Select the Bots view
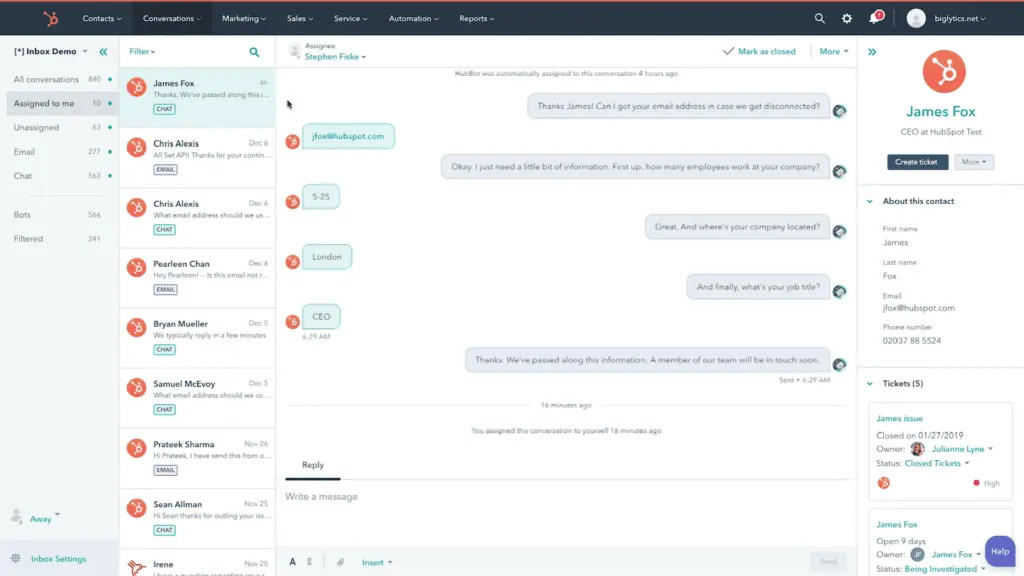 pos(62,214)
